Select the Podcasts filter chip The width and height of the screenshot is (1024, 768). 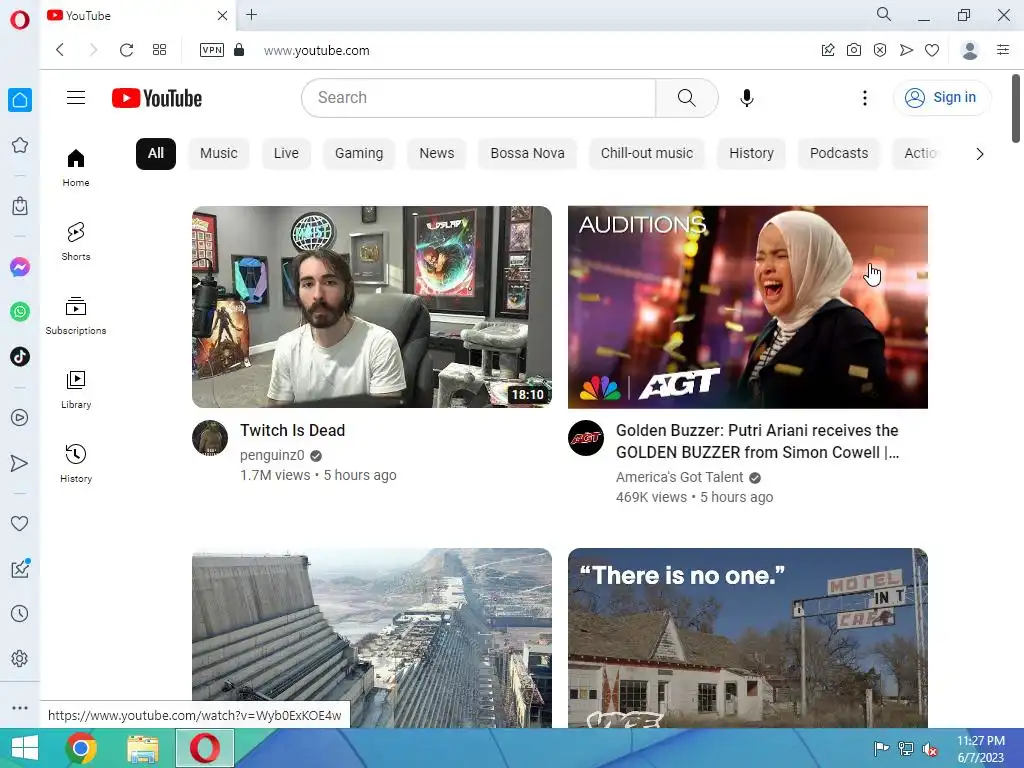pyautogui.click(x=839, y=153)
